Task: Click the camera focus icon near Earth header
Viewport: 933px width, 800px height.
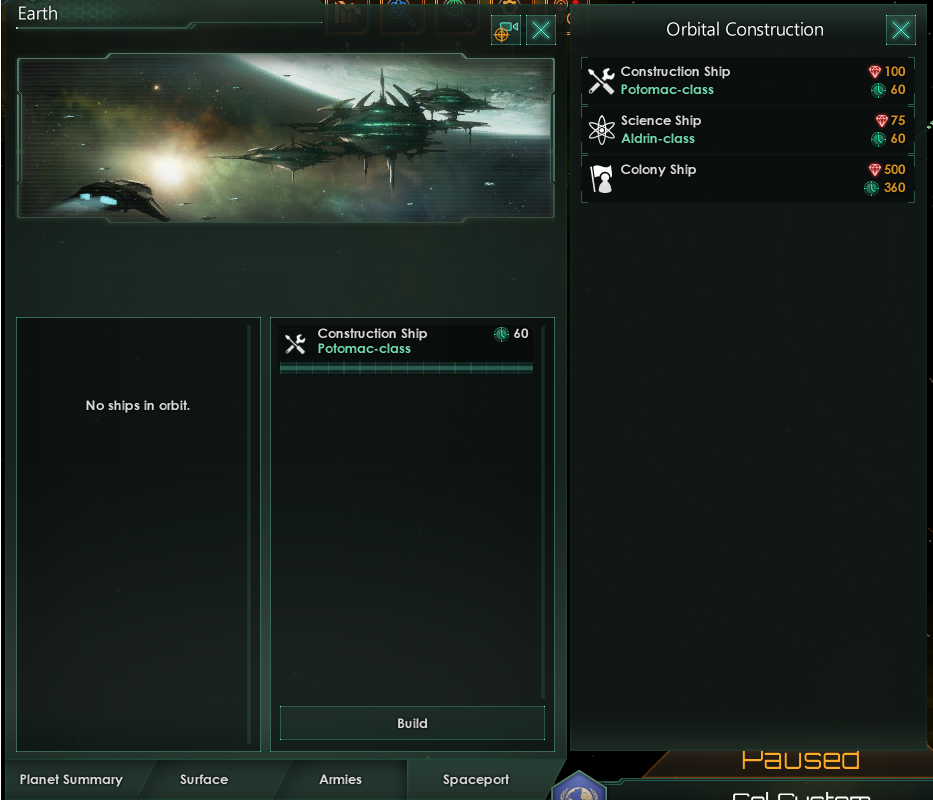Action: click(x=506, y=30)
